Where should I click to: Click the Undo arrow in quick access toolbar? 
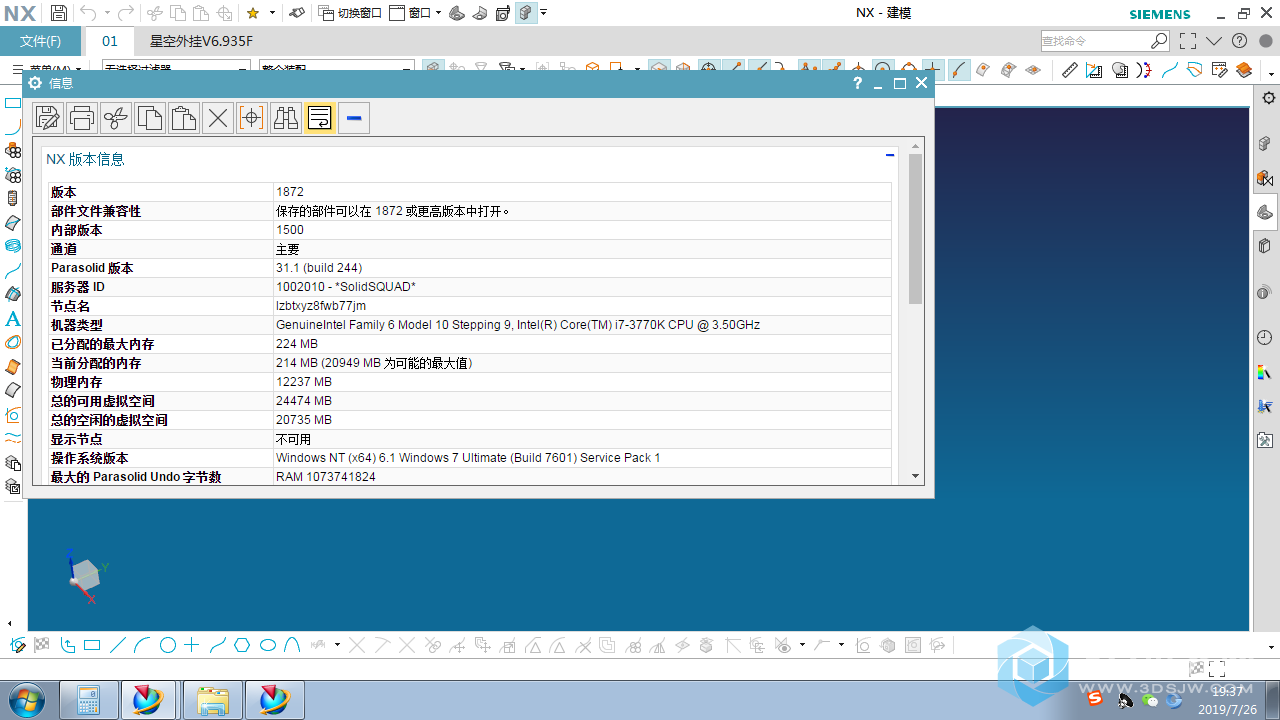(88, 13)
